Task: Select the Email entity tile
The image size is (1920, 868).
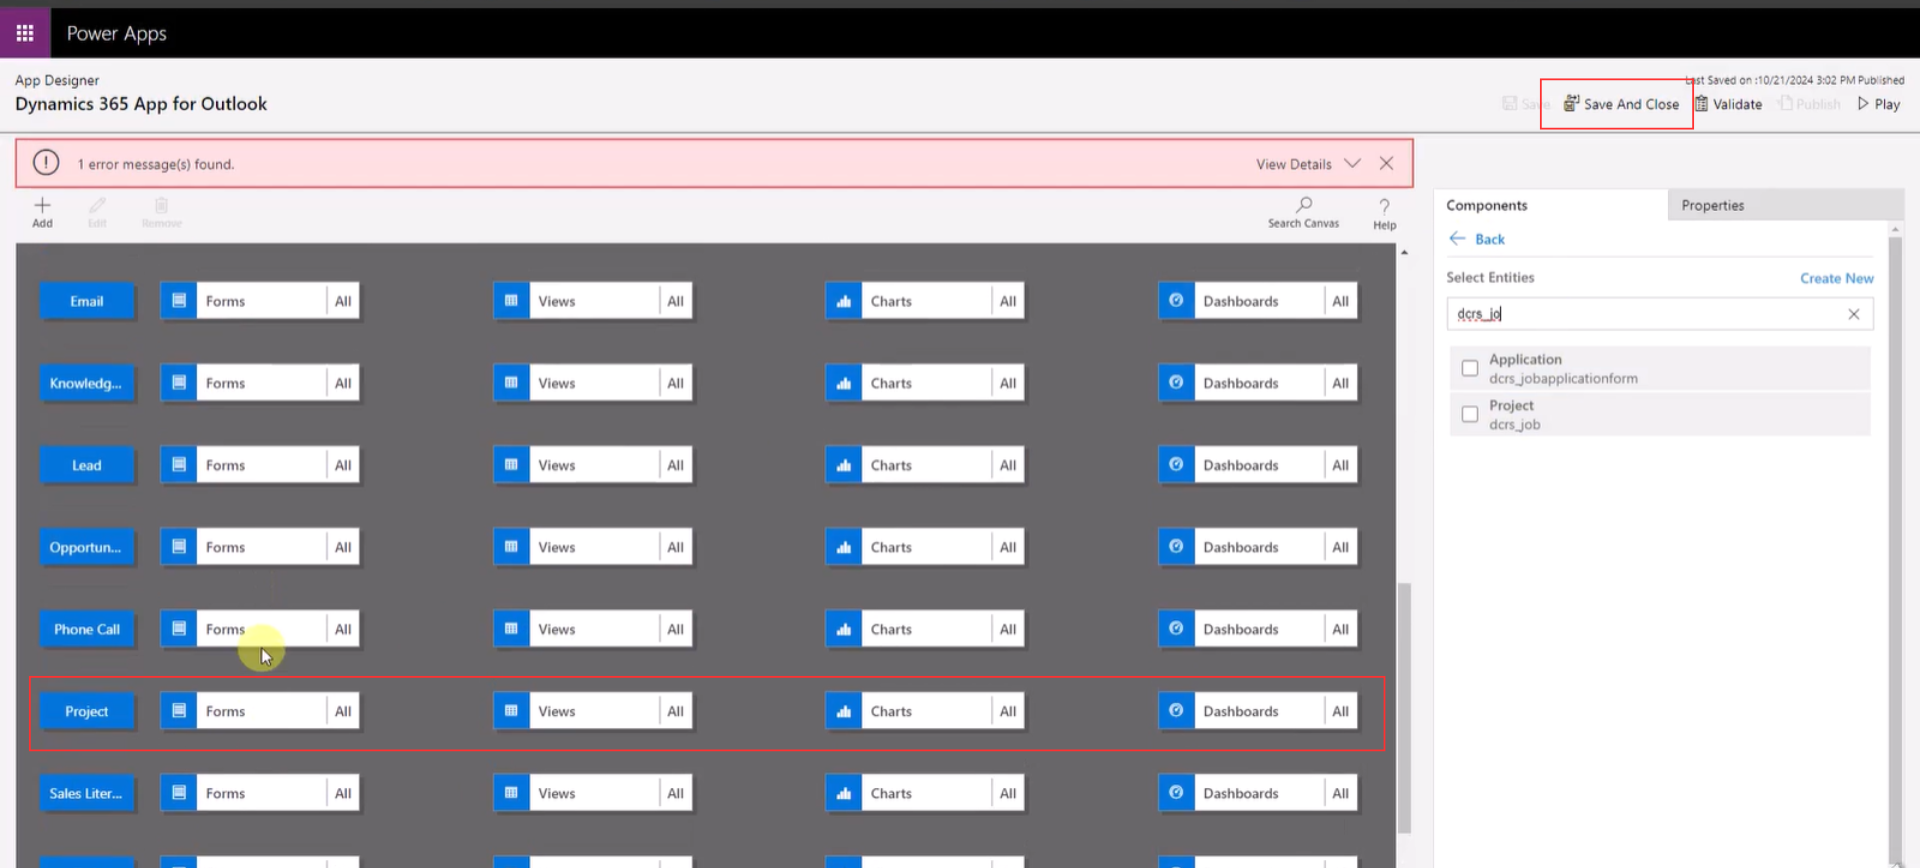Action: tap(87, 301)
